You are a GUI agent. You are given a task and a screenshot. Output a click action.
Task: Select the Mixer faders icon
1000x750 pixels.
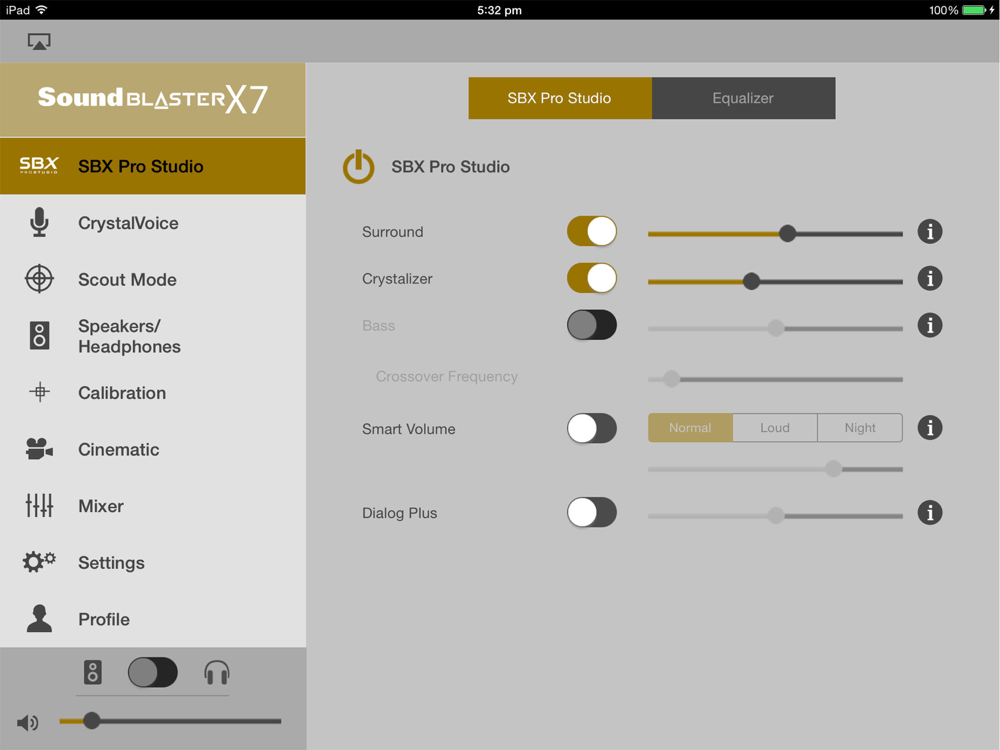pos(39,506)
